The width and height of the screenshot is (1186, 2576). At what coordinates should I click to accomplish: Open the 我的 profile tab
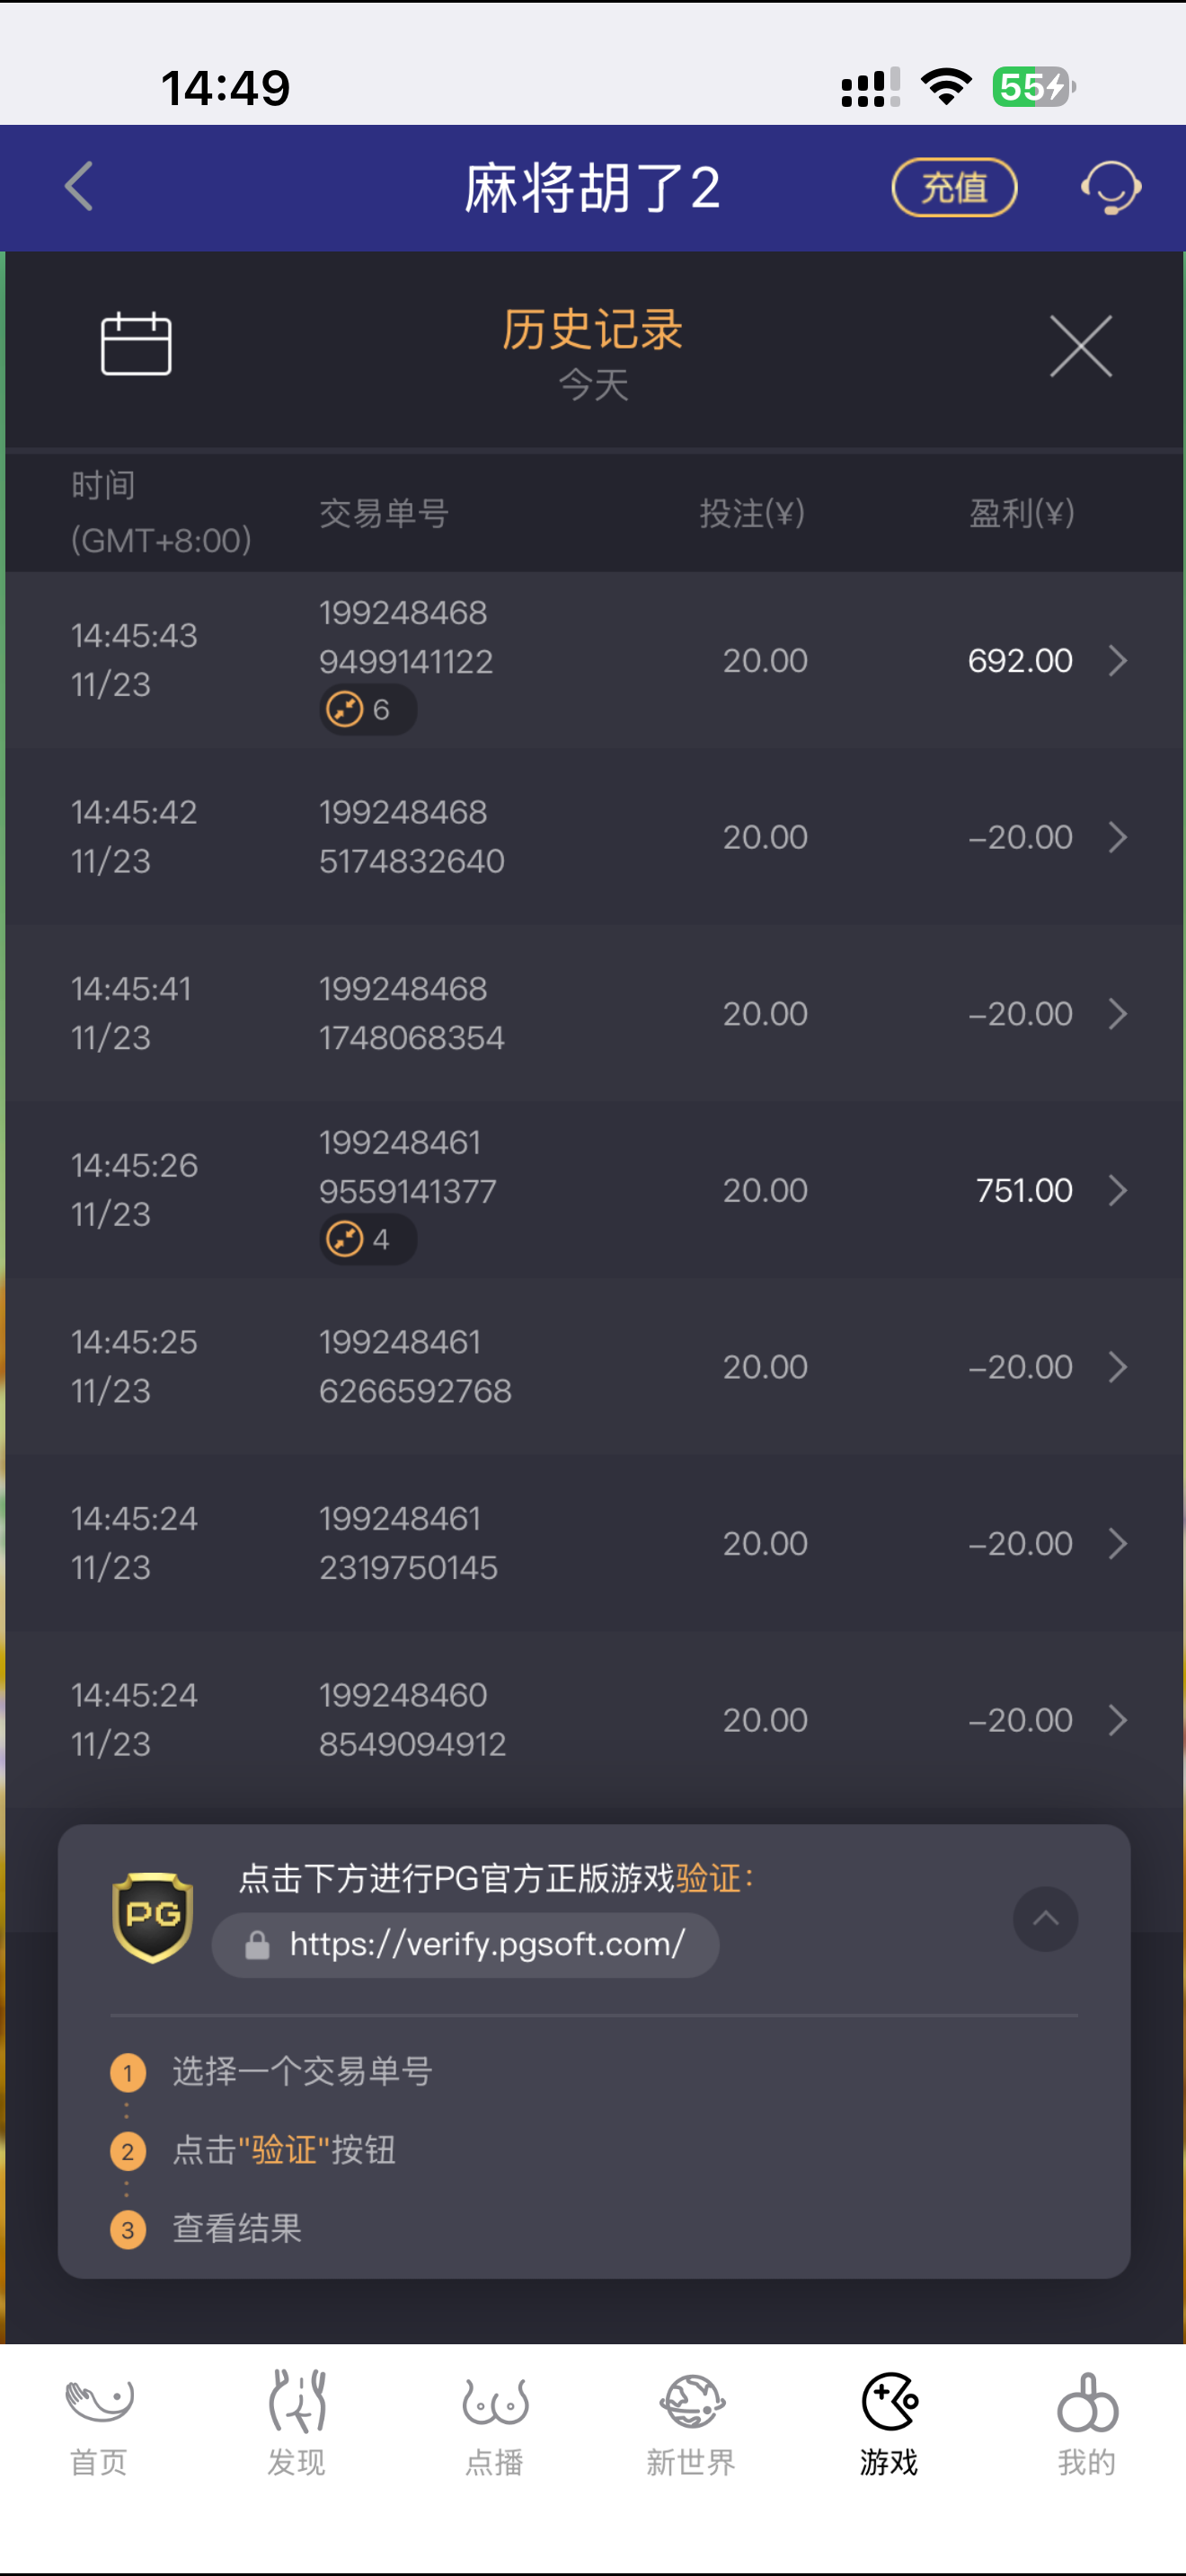[x=1087, y=2422]
